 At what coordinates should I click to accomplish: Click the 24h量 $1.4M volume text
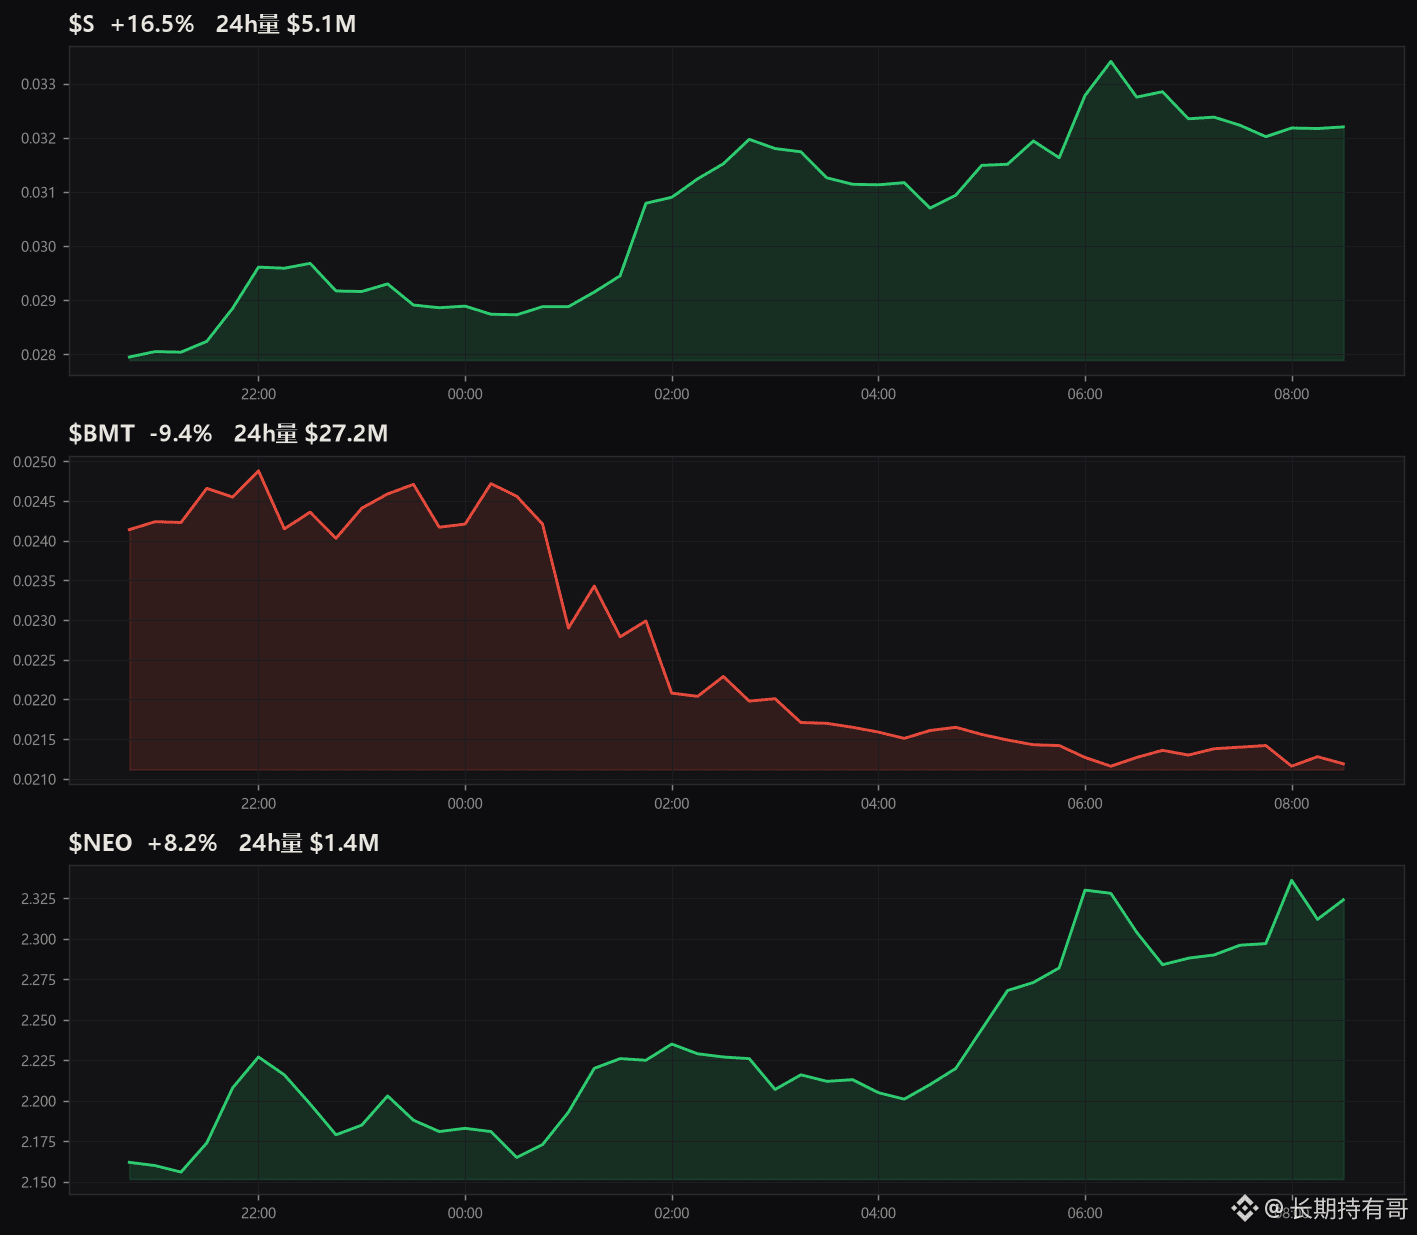pyautogui.click(x=309, y=843)
